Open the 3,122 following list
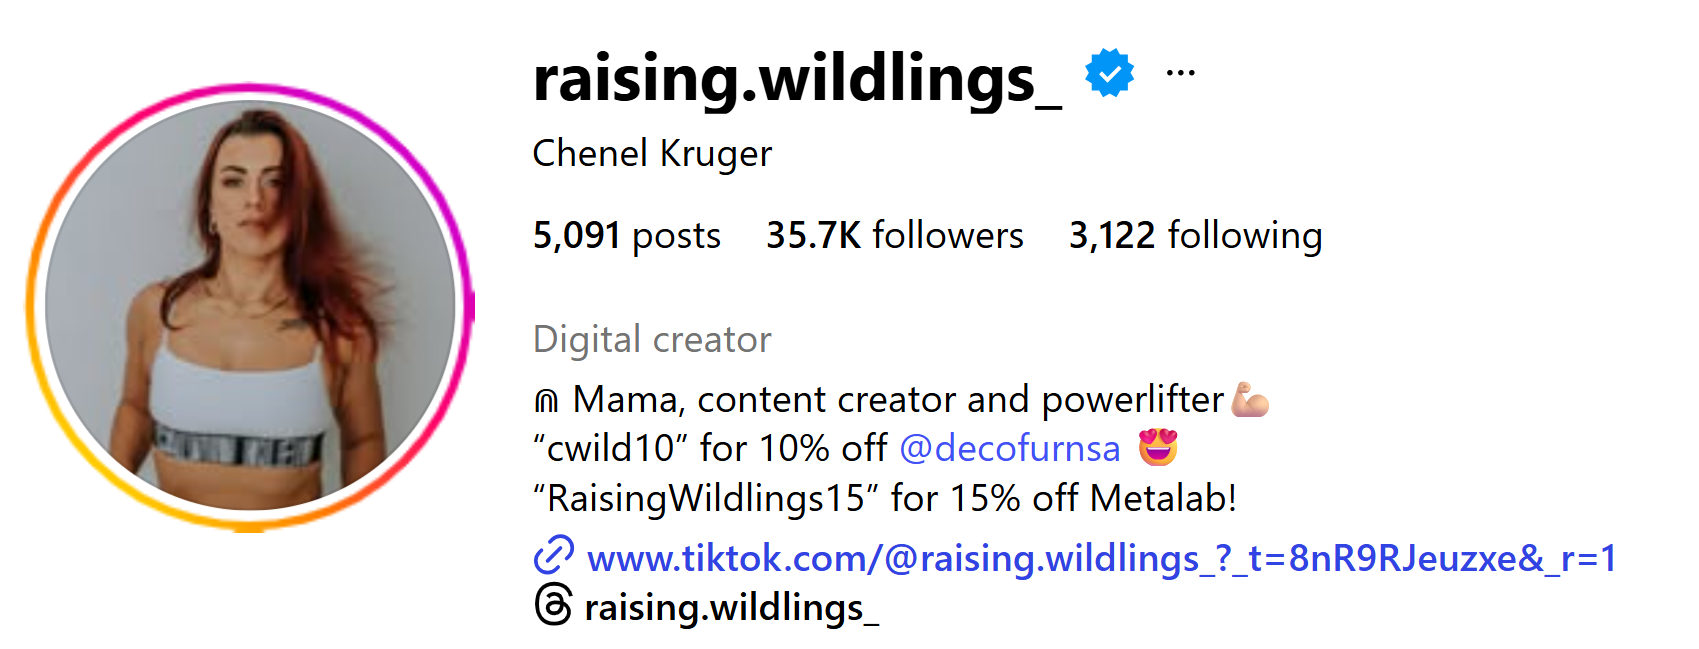 coord(1195,236)
